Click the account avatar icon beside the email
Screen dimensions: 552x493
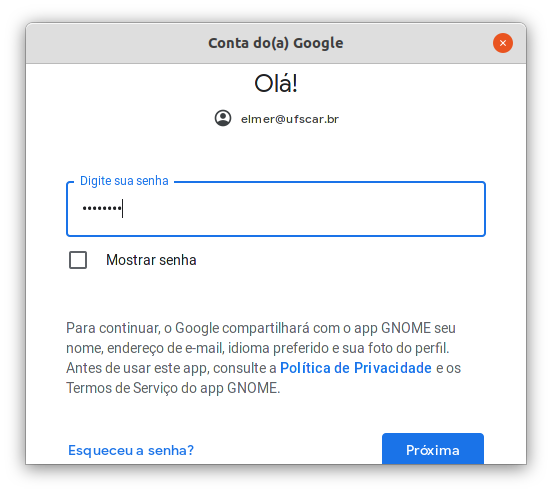pos(223,118)
